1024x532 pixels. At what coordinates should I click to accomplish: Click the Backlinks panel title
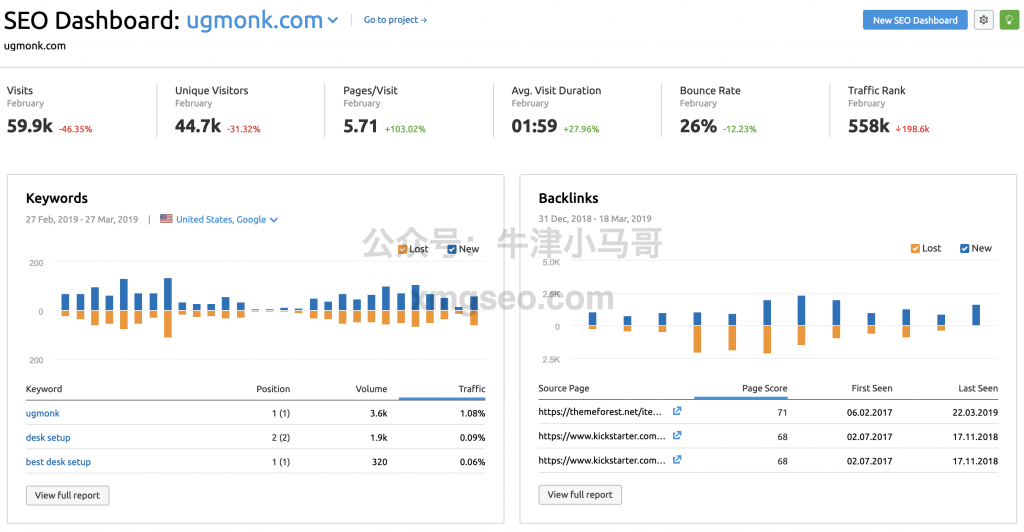(x=568, y=198)
